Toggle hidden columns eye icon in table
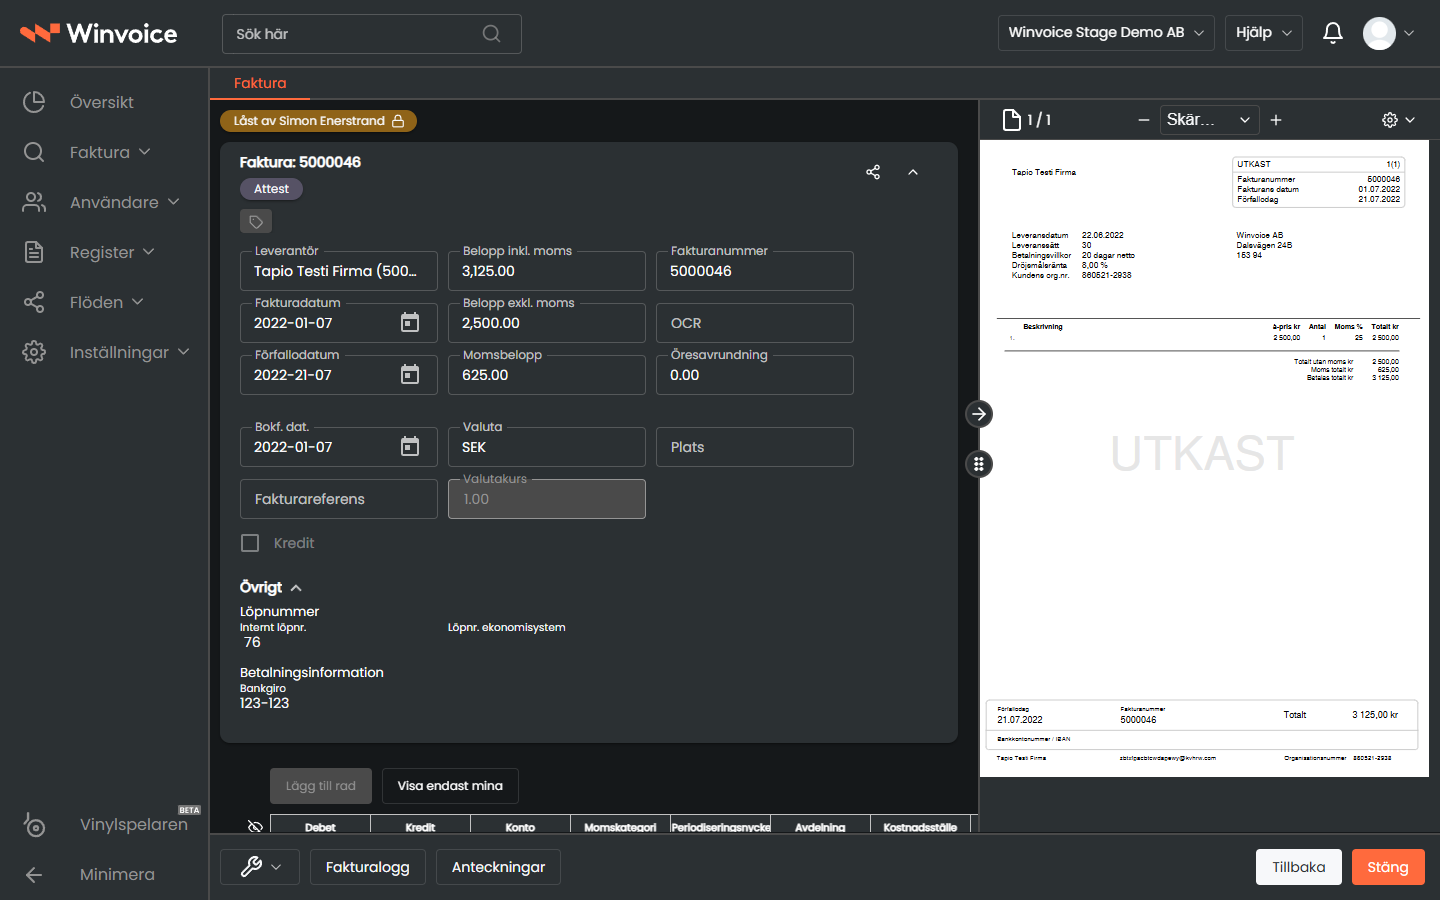This screenshot has width=1440, height=900. tap(255, 826)
